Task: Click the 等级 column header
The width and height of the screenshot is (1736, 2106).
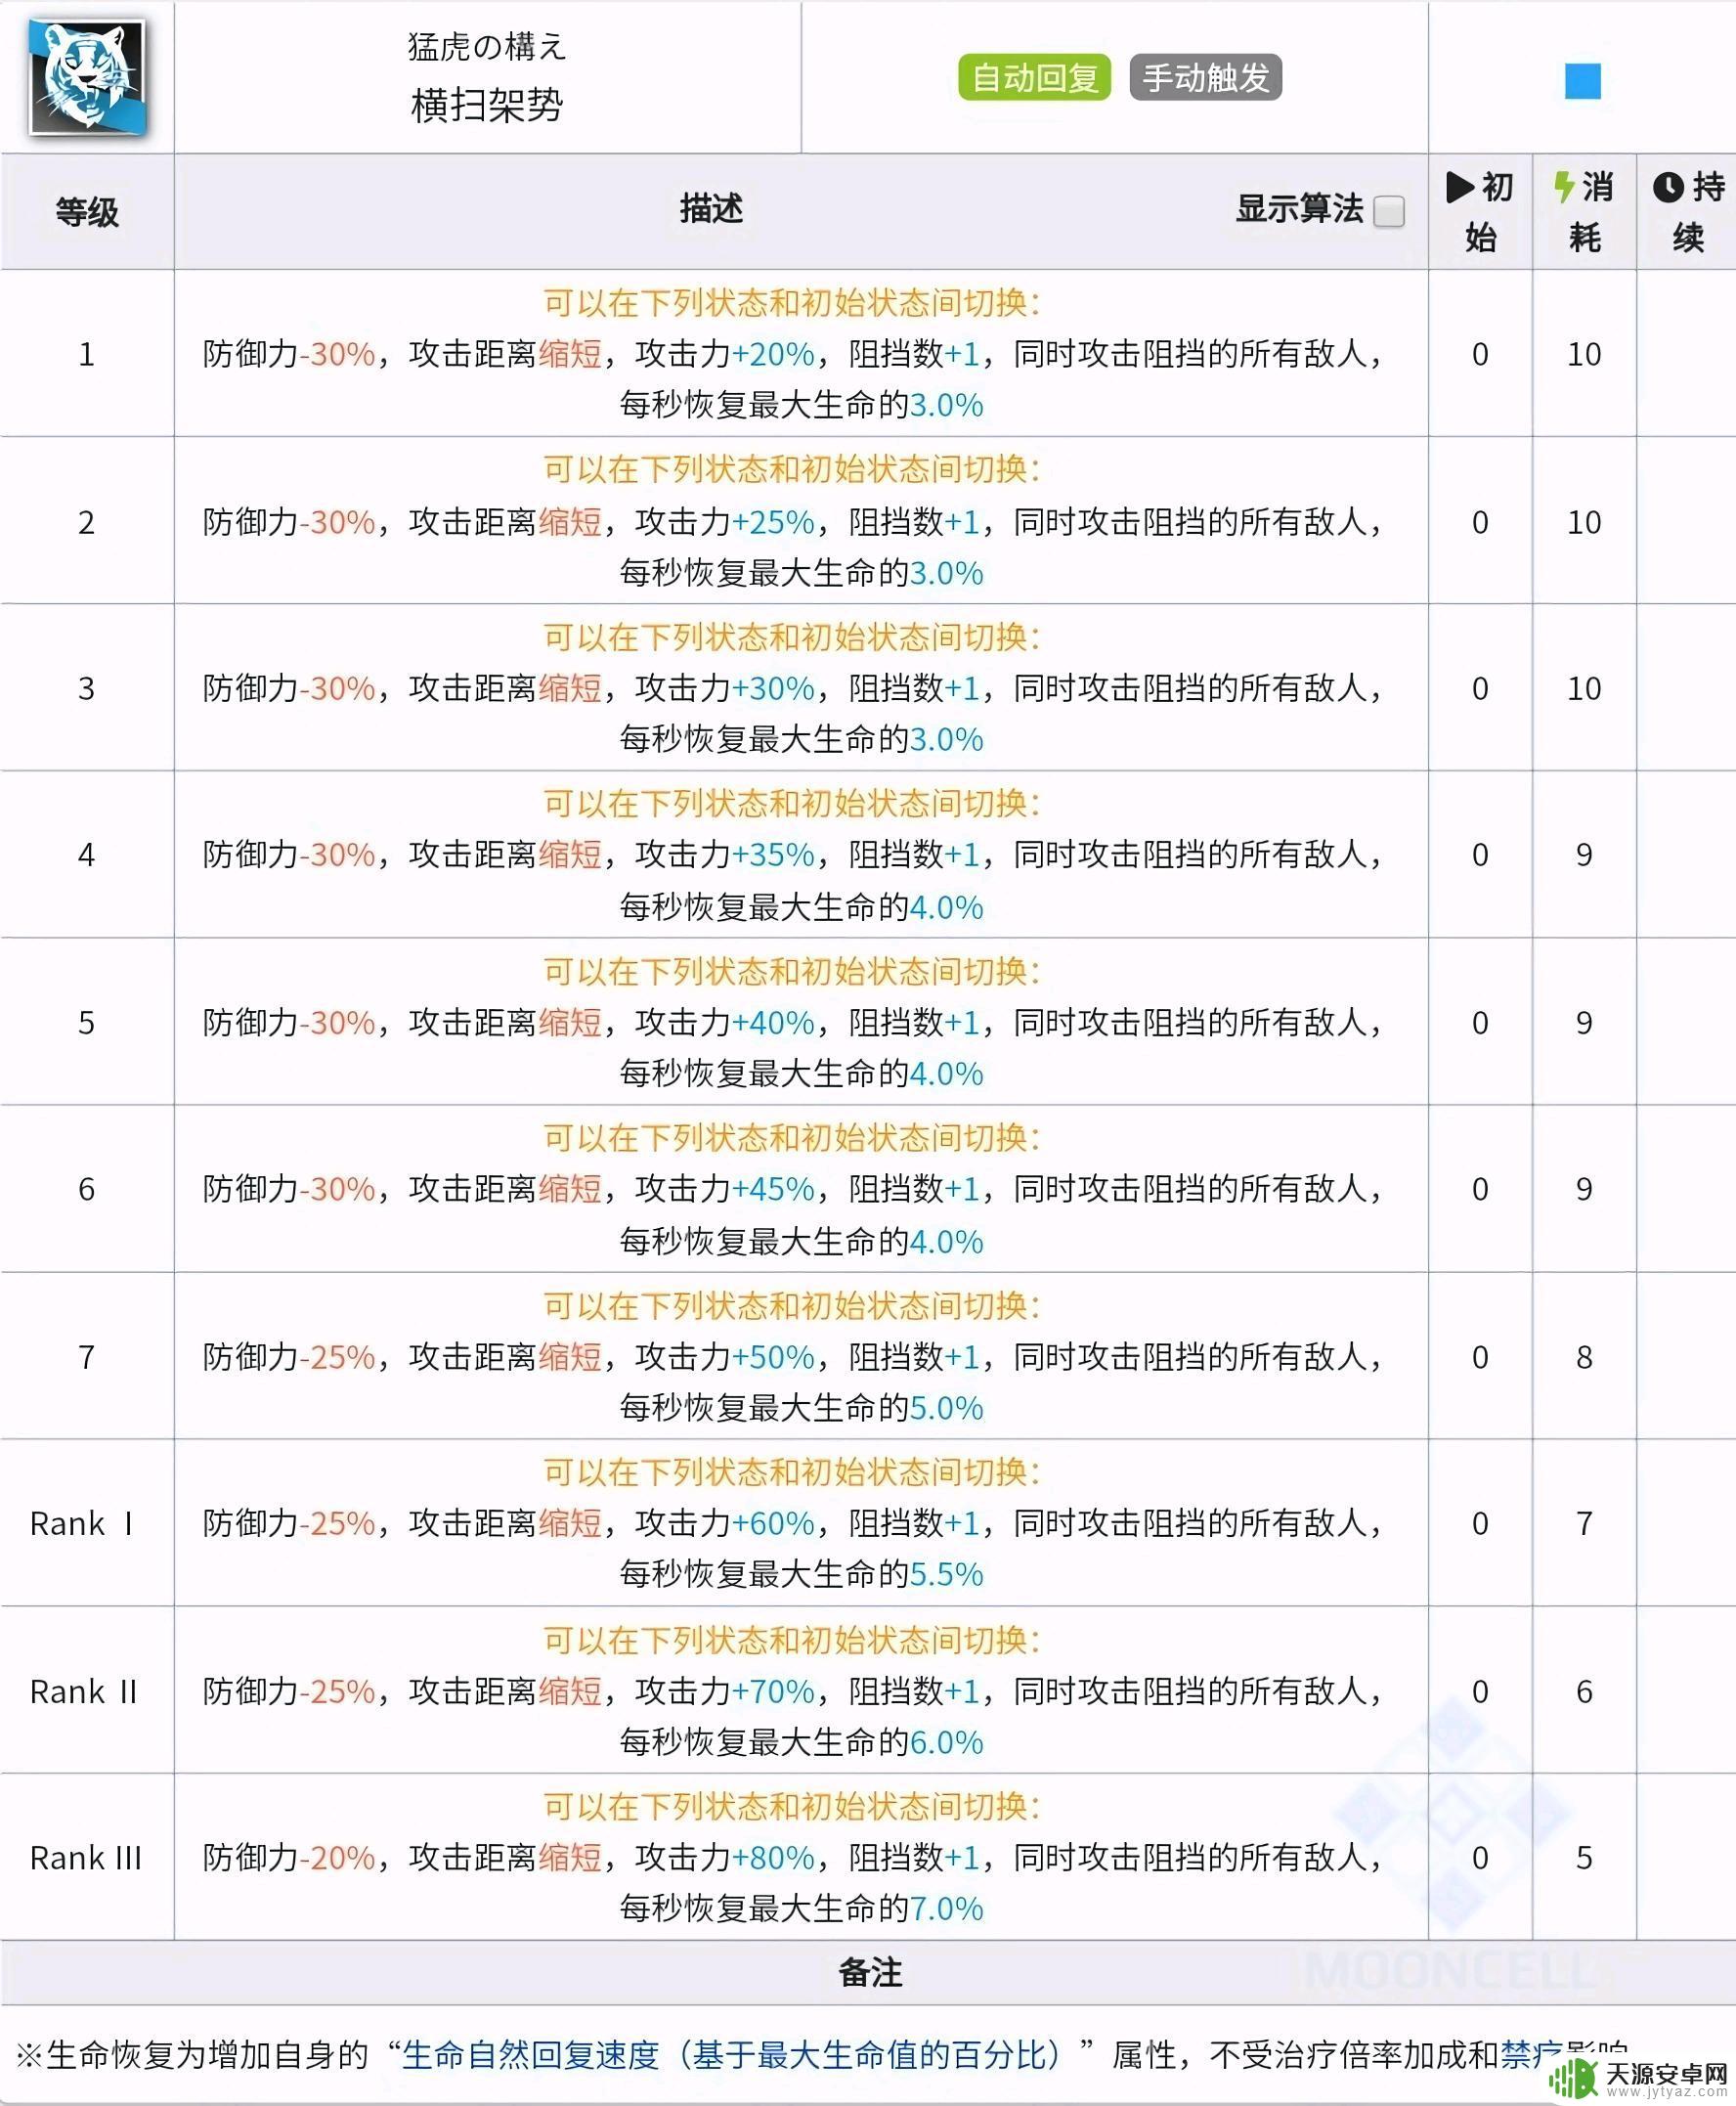Action: [87, 212]
